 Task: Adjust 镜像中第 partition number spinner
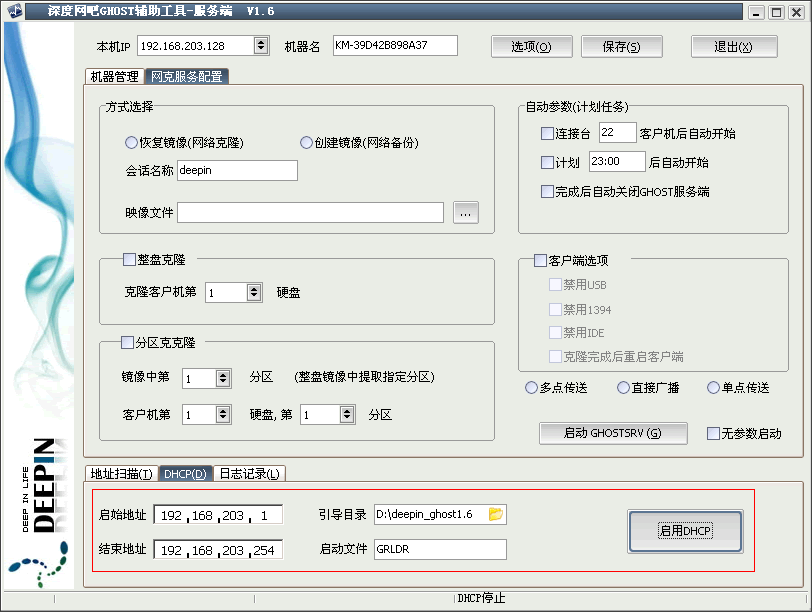click(x=223, y=378)
